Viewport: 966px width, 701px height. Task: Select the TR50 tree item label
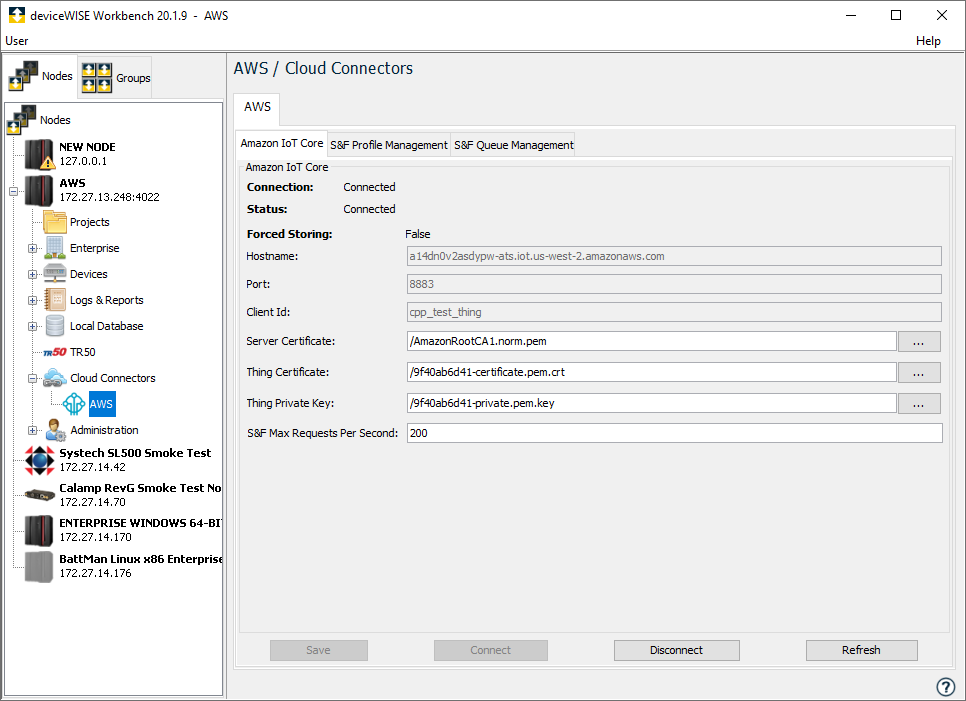point(83,352)
